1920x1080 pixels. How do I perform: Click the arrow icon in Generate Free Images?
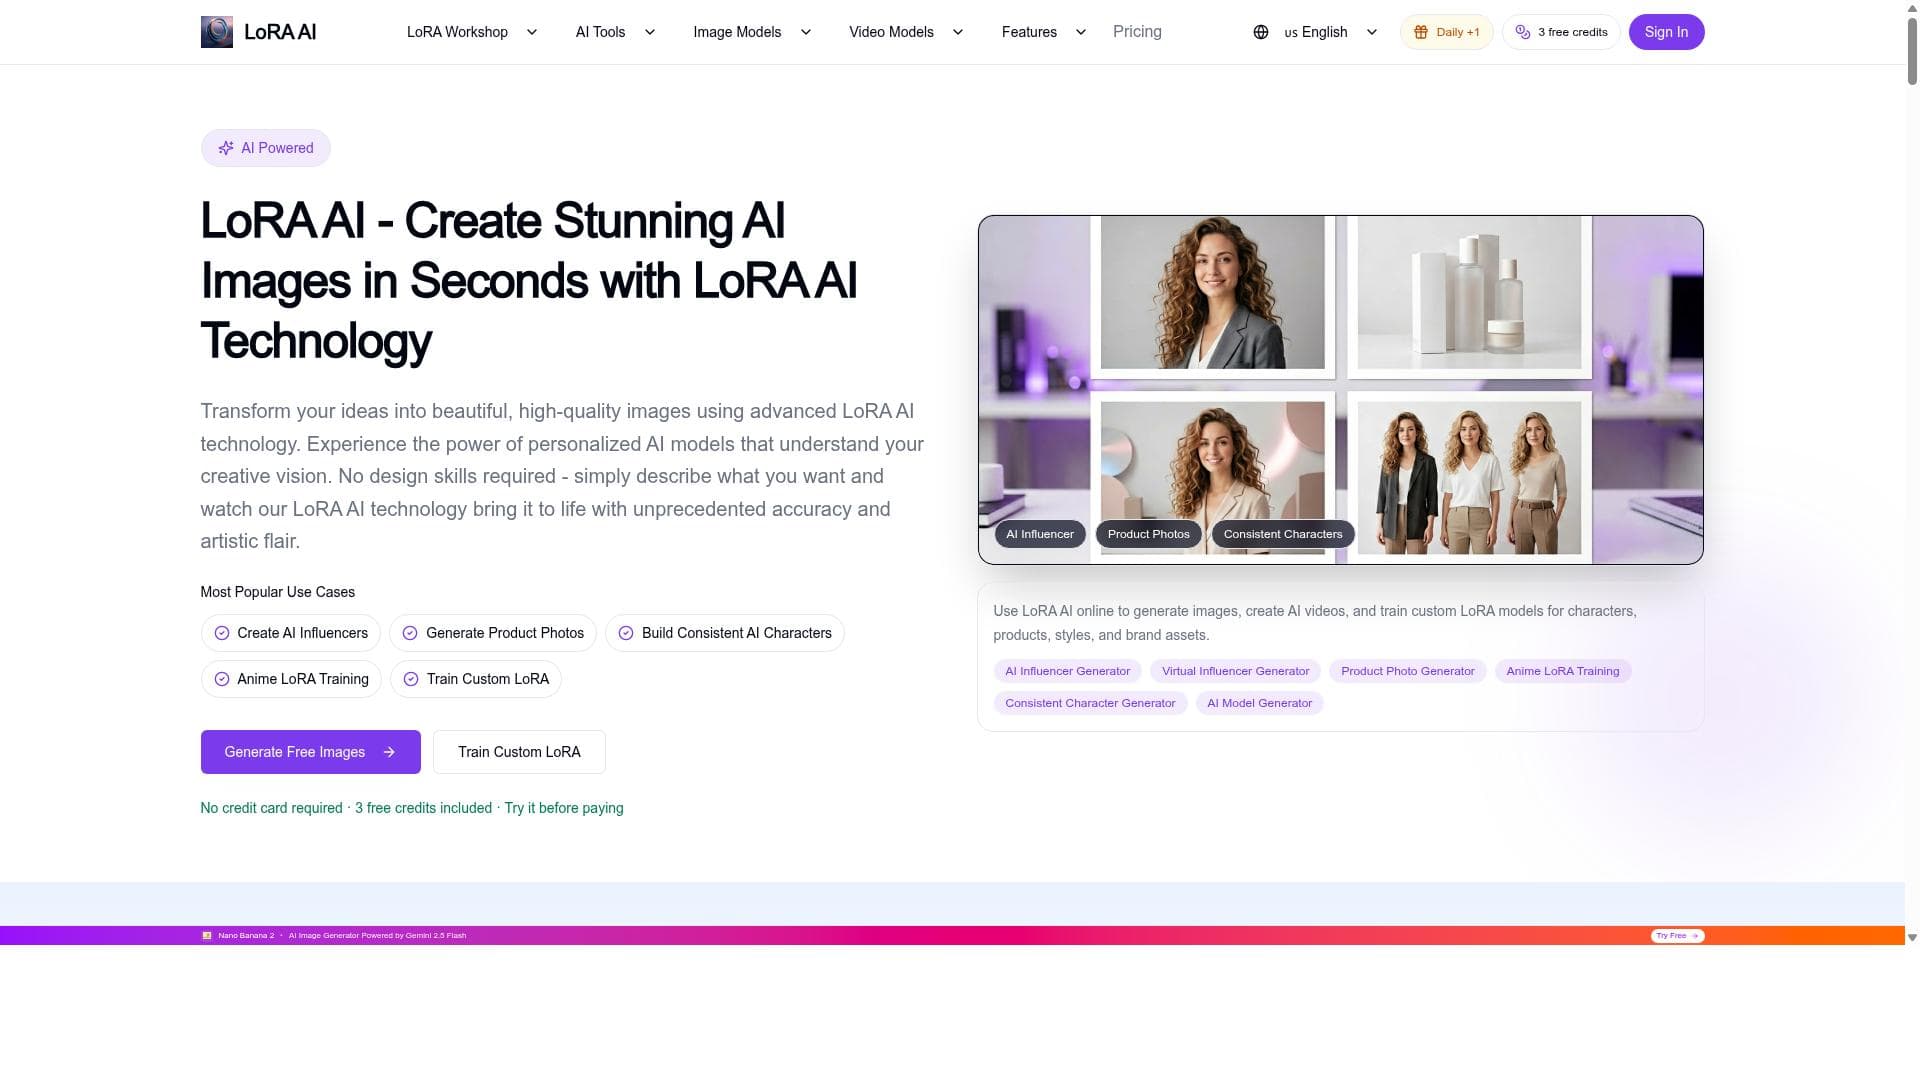(x=389, y=752)
